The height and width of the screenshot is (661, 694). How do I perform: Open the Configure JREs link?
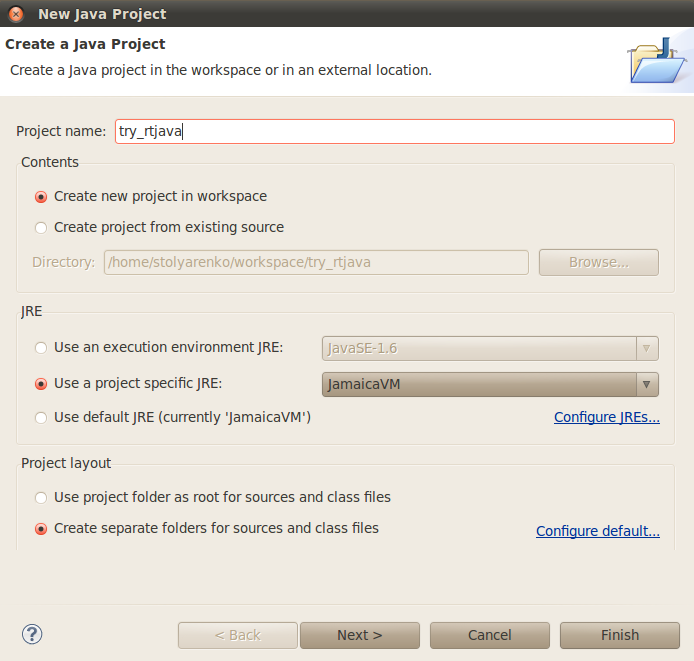tap(607, 417)
